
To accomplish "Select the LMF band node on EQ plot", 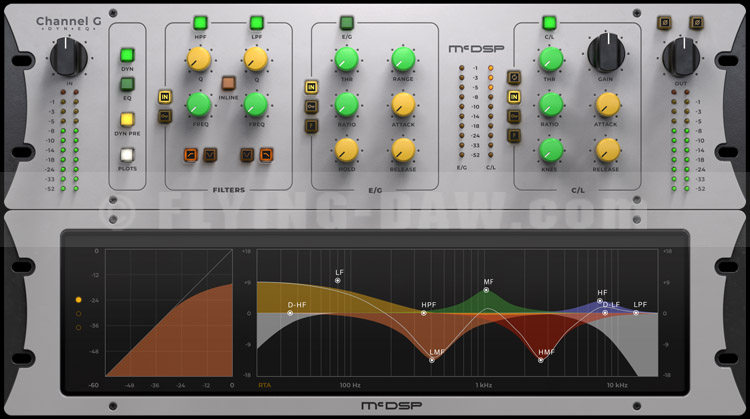I will pyautogui.click(x=432, y=360).
